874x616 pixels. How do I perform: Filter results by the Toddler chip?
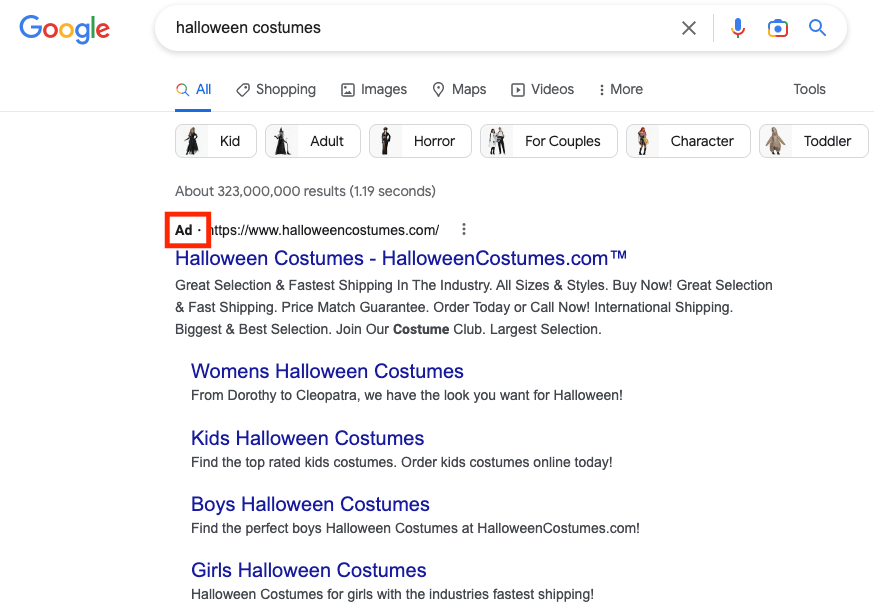coord(814,141)
